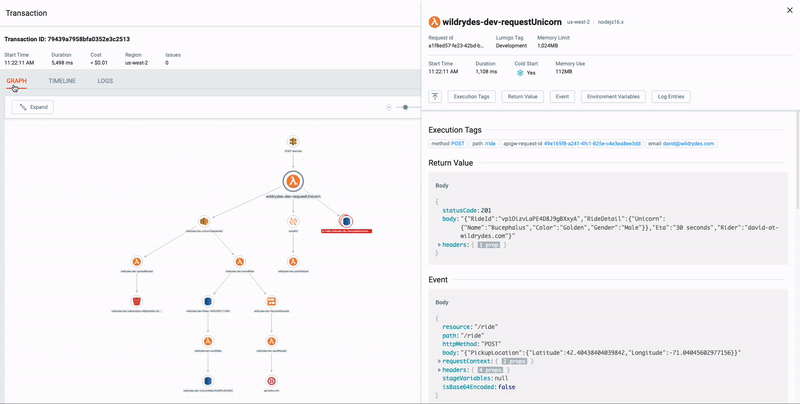
Task: Click the path /ride execution tag
Action: pos(484,144)
